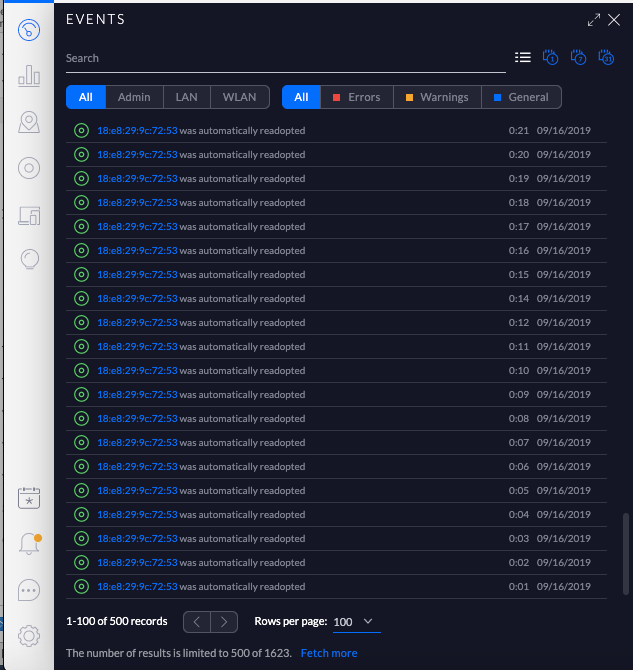Click the green status icon of the 0:06 event
This screenshot has width=633, height=670.
[x=81, y=466]
